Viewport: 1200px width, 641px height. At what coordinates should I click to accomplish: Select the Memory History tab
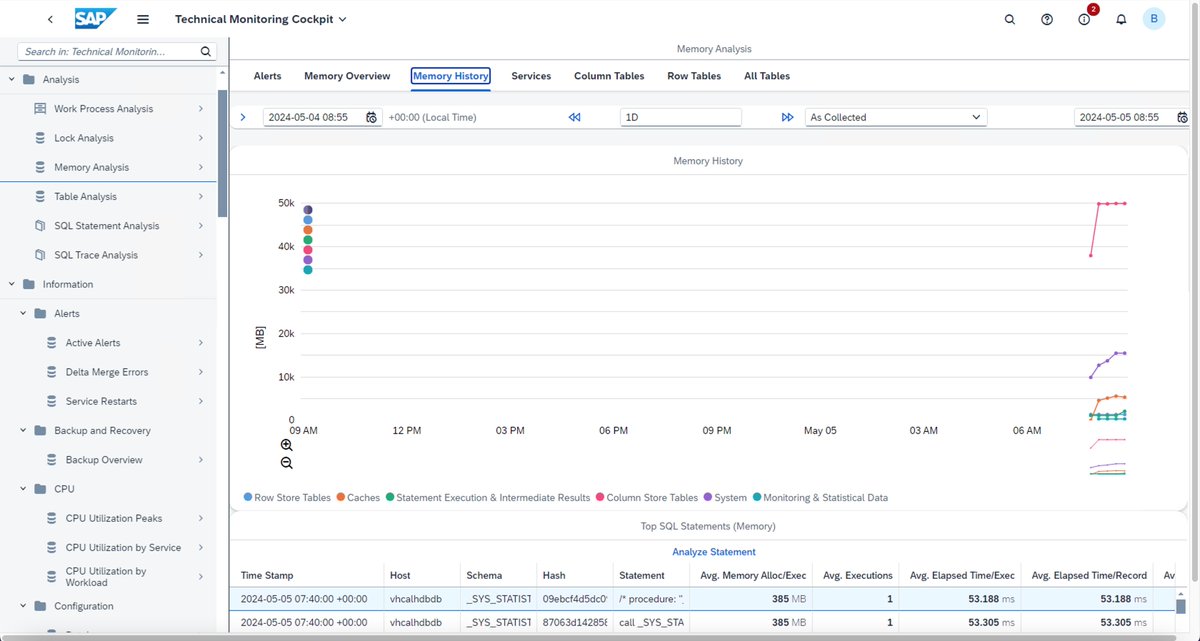[450, 76]
